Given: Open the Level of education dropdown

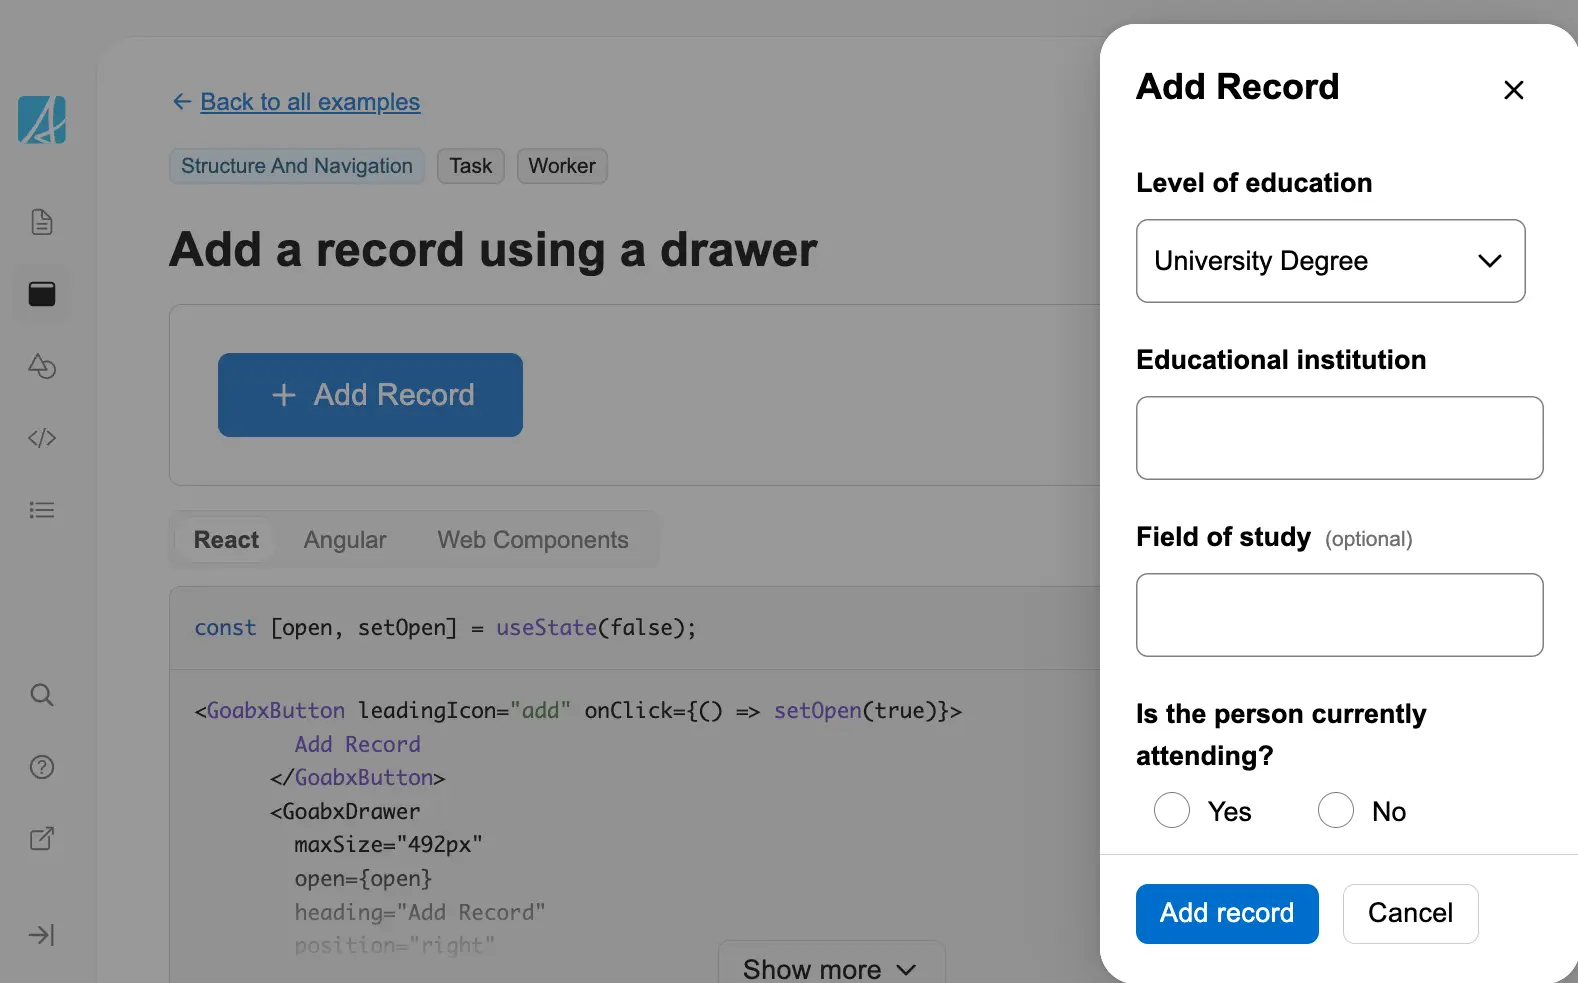Looking at the screenshot, I should coord(1330,261).
